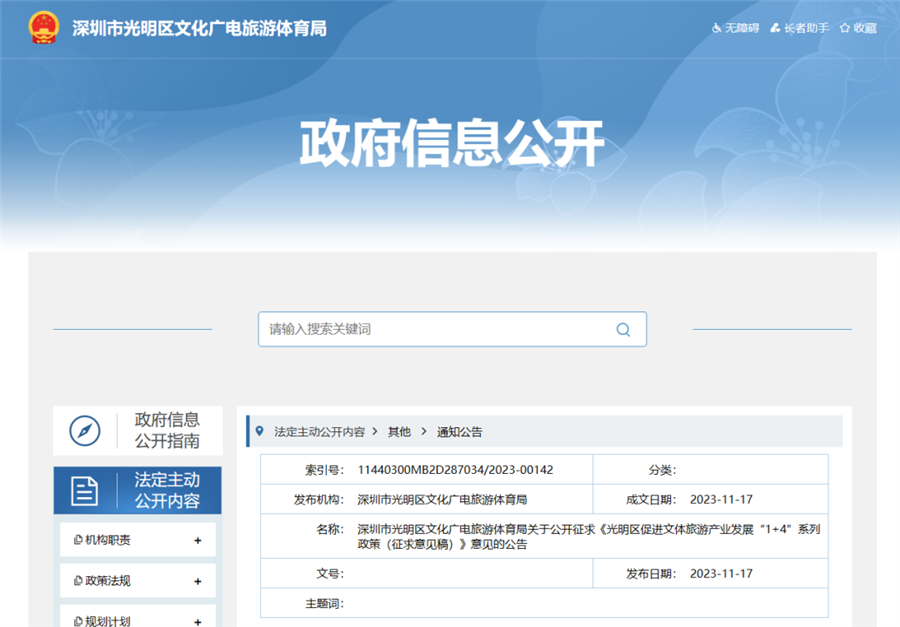
Task: Open the 长者助手 elder assistant
Action: 800,28
